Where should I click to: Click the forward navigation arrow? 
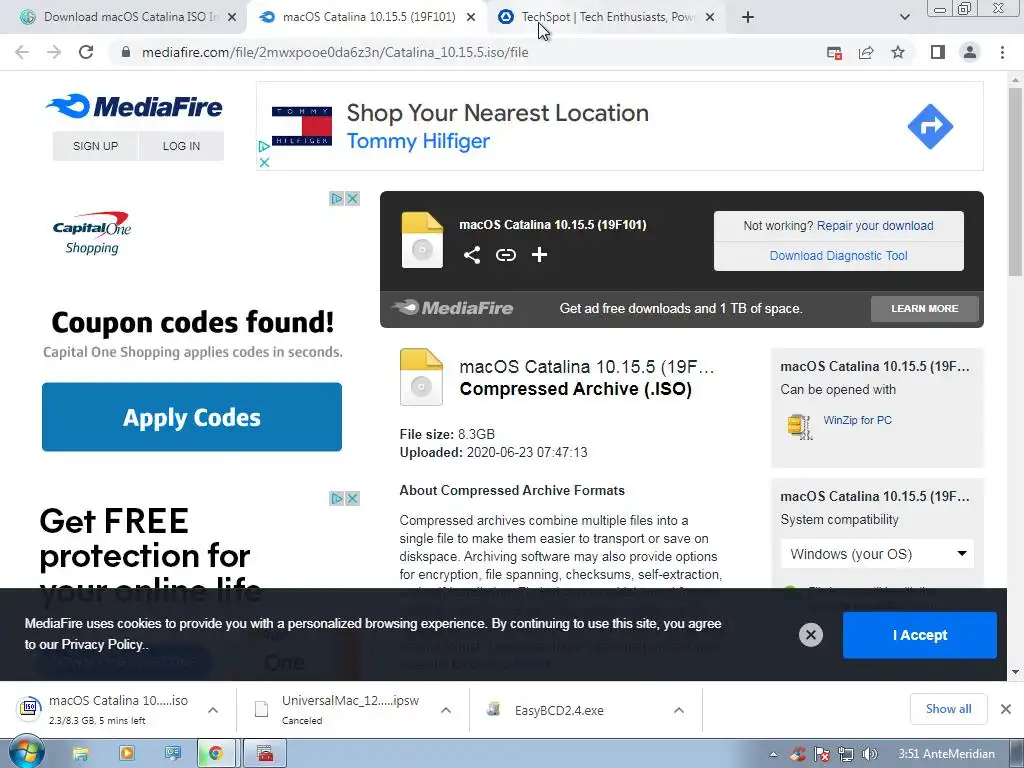coord(54,52)
